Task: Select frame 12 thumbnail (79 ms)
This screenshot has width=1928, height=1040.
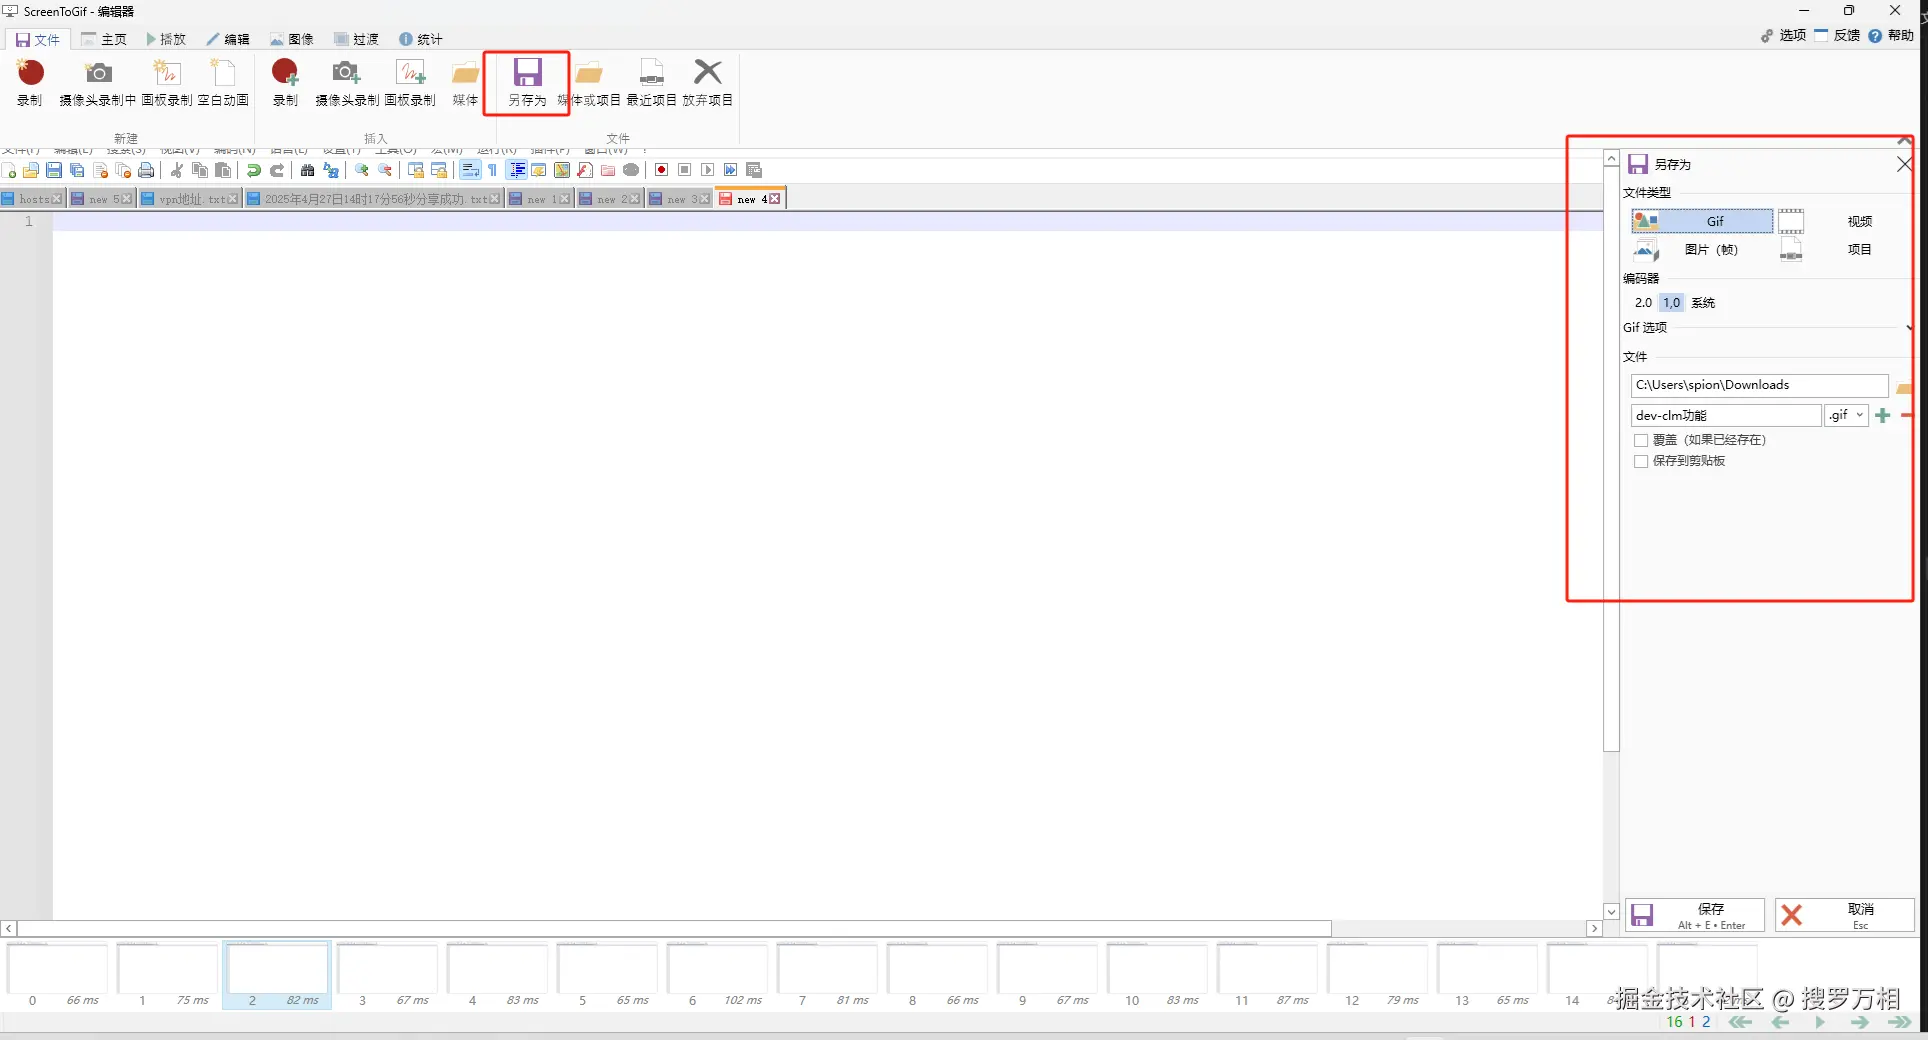Action: click(1377, 975)
